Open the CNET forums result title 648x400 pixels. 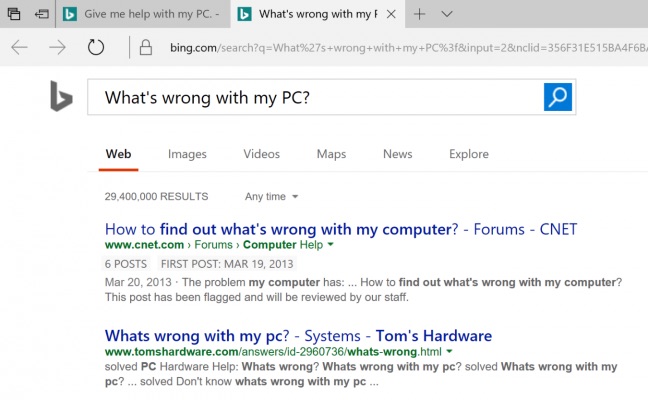point(341,229)
